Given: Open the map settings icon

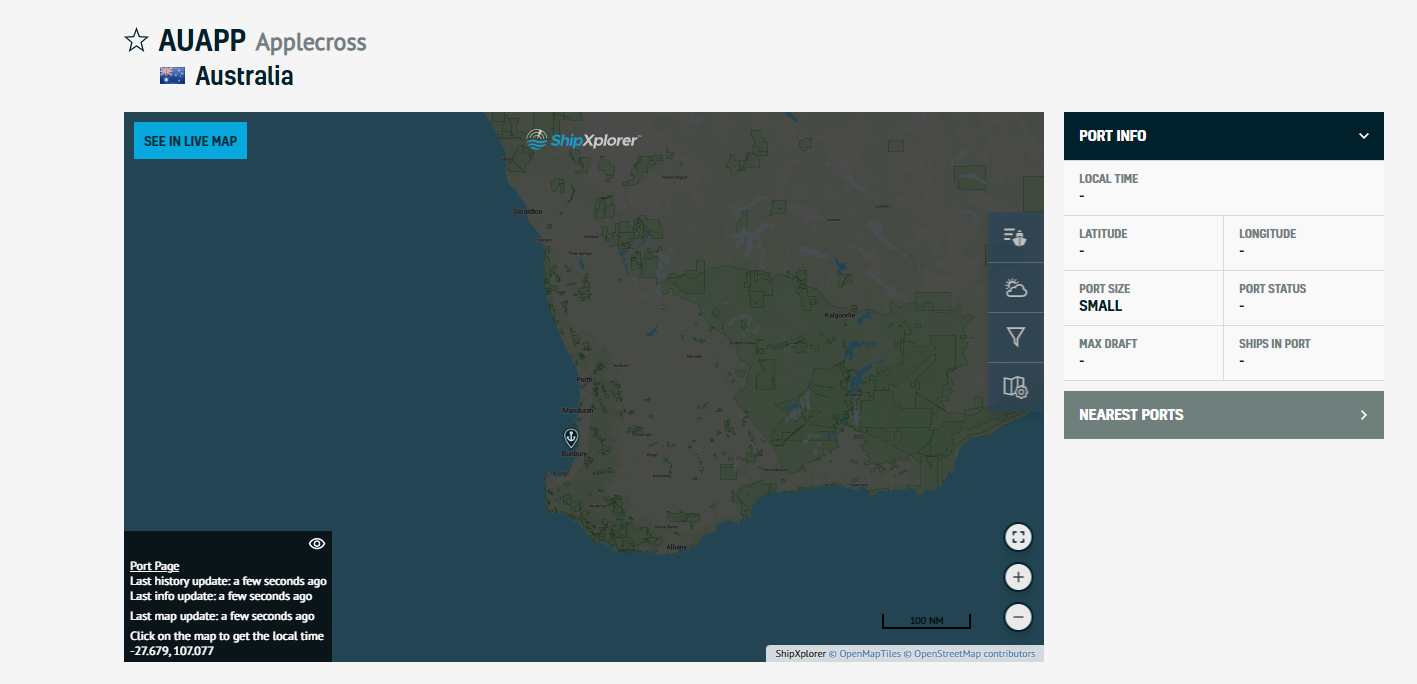Looking at the screenshot, I should (x=1016, y=387).
